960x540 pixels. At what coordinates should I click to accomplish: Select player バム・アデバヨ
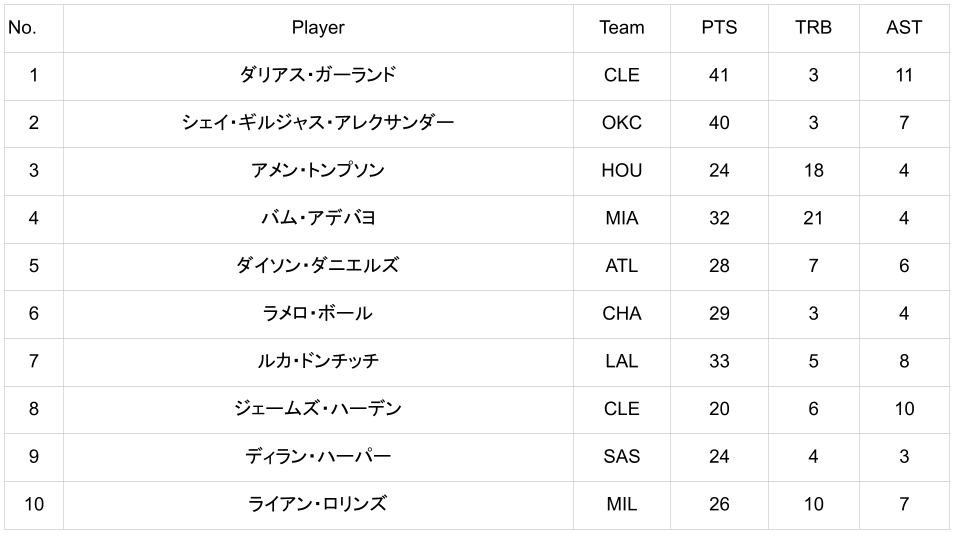click(x=318, y=218)
